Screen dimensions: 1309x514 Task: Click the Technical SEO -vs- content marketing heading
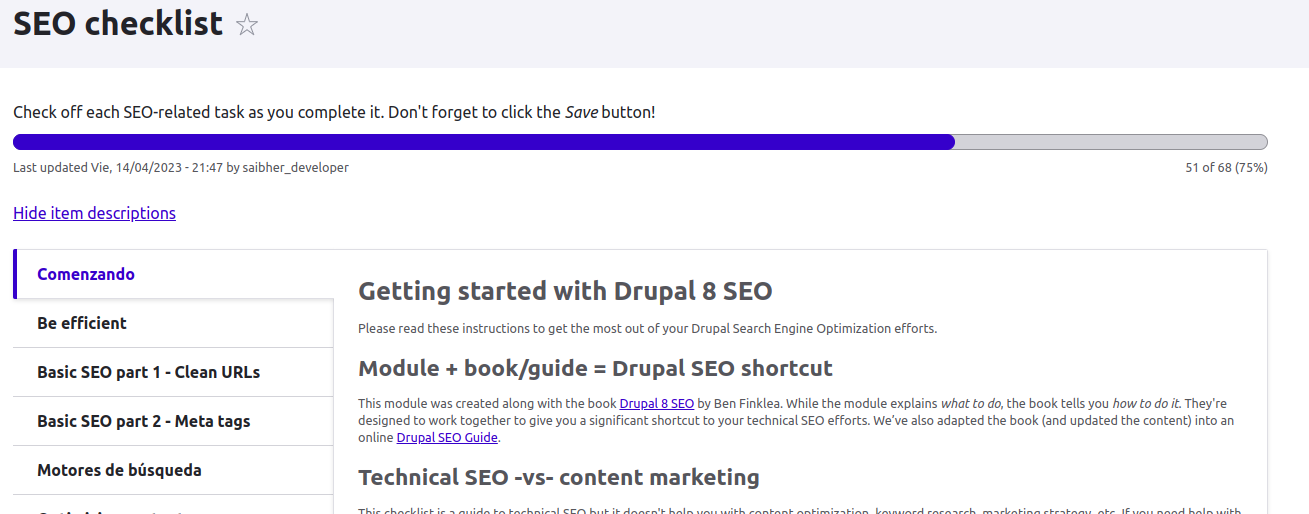pyautogui.click(x=558, y=477)
